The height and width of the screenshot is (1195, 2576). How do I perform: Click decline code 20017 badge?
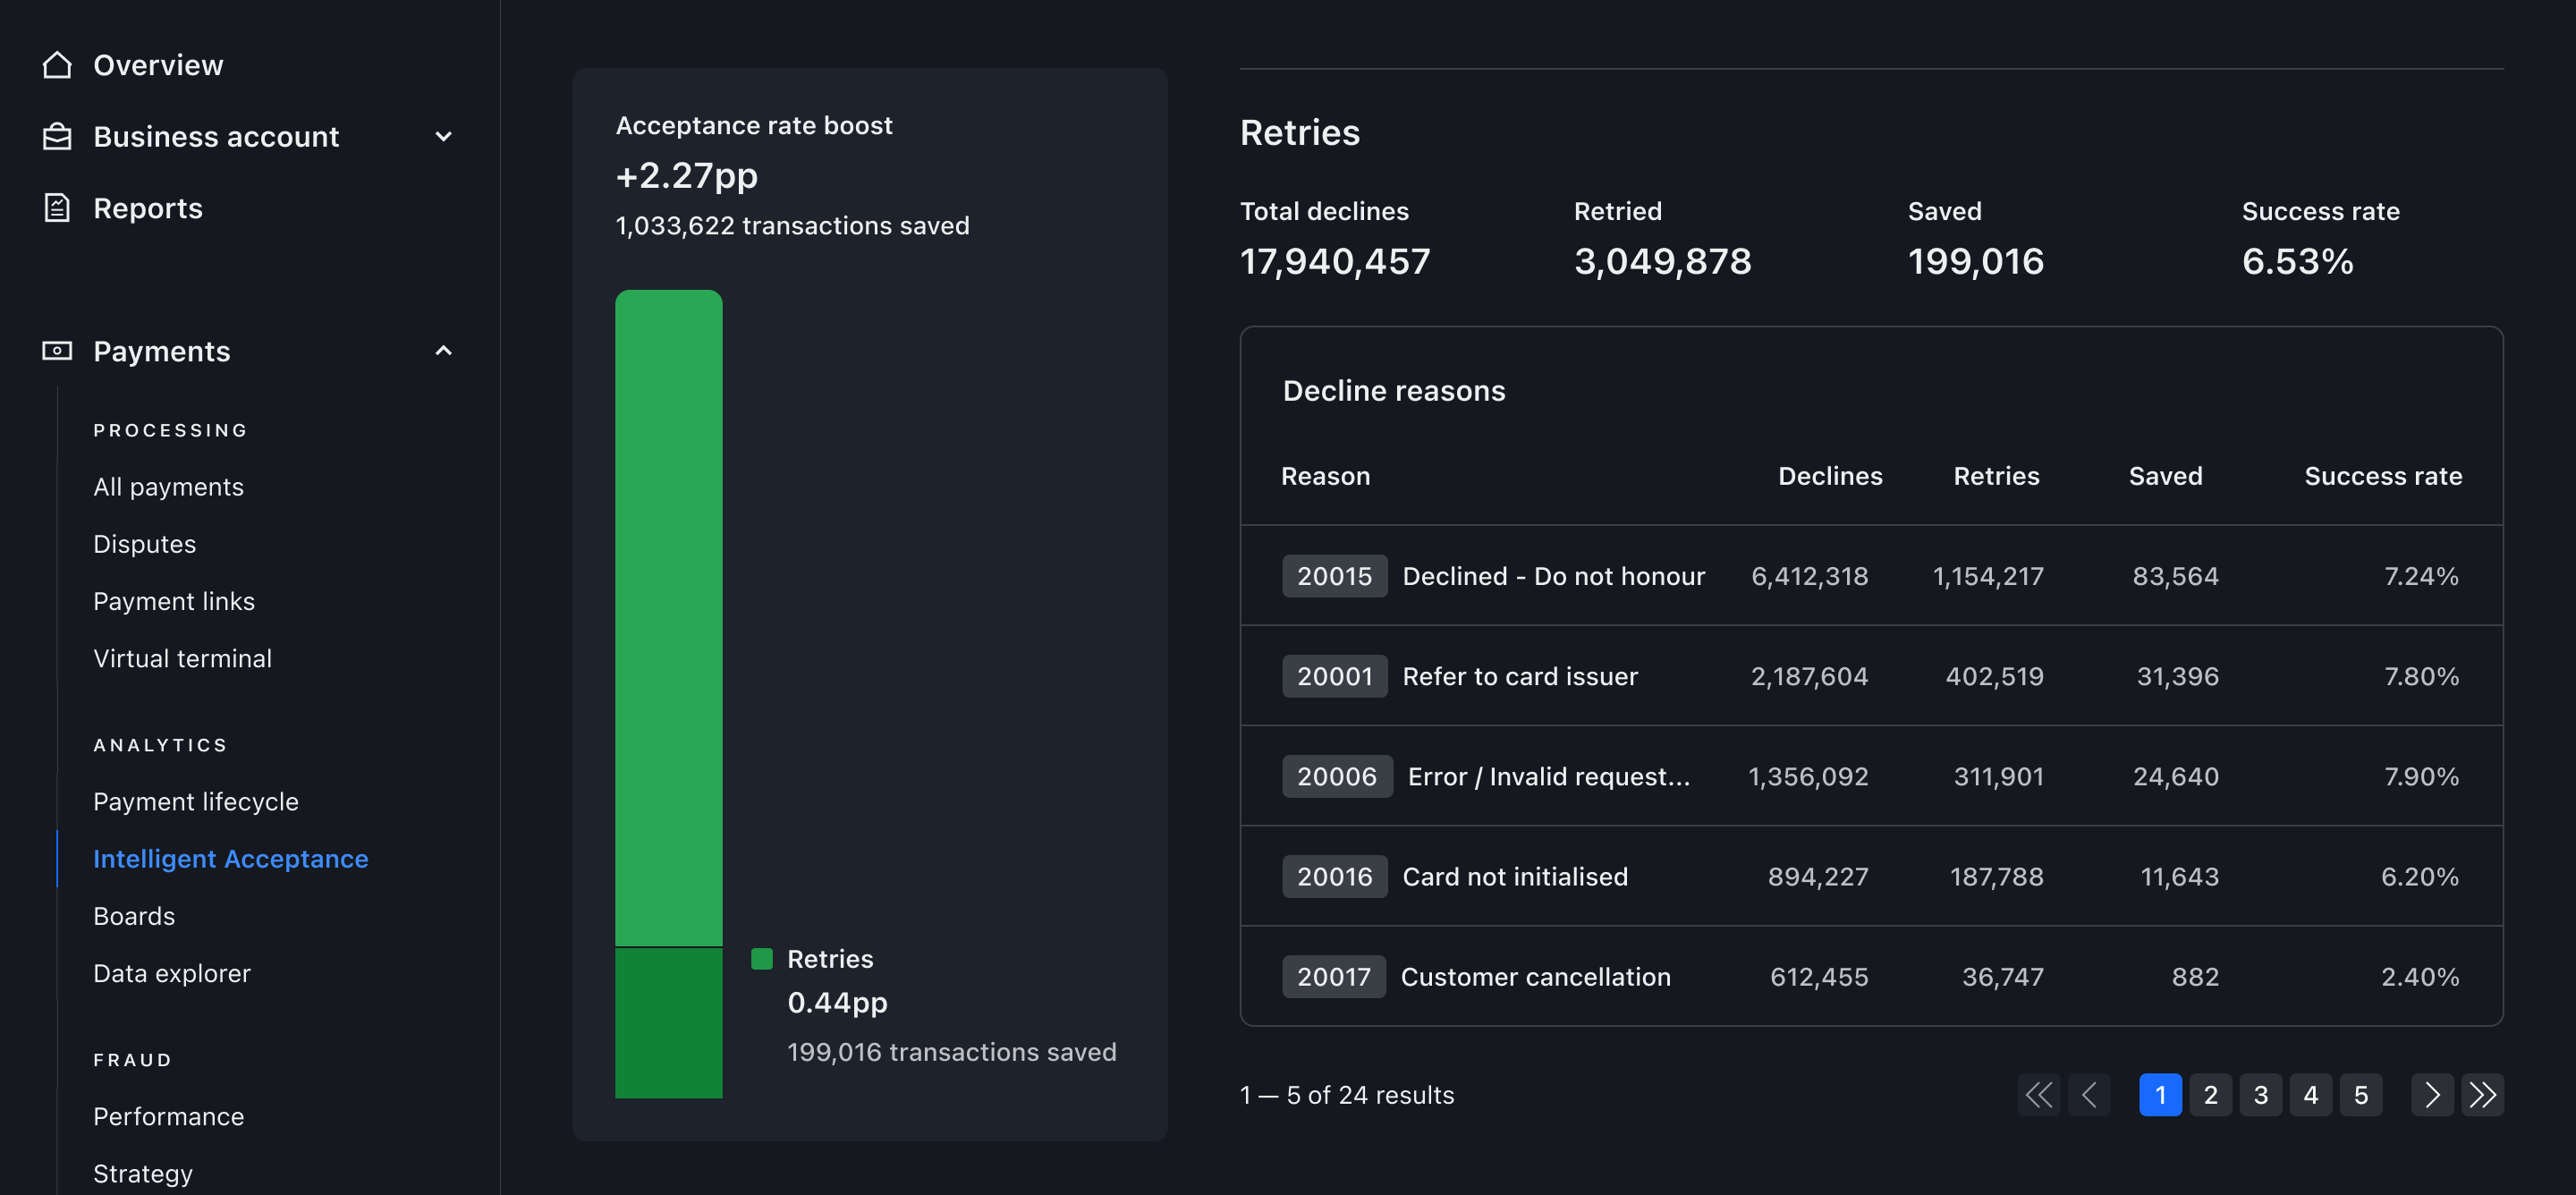pyautogui.click(x=1333, y=976)
